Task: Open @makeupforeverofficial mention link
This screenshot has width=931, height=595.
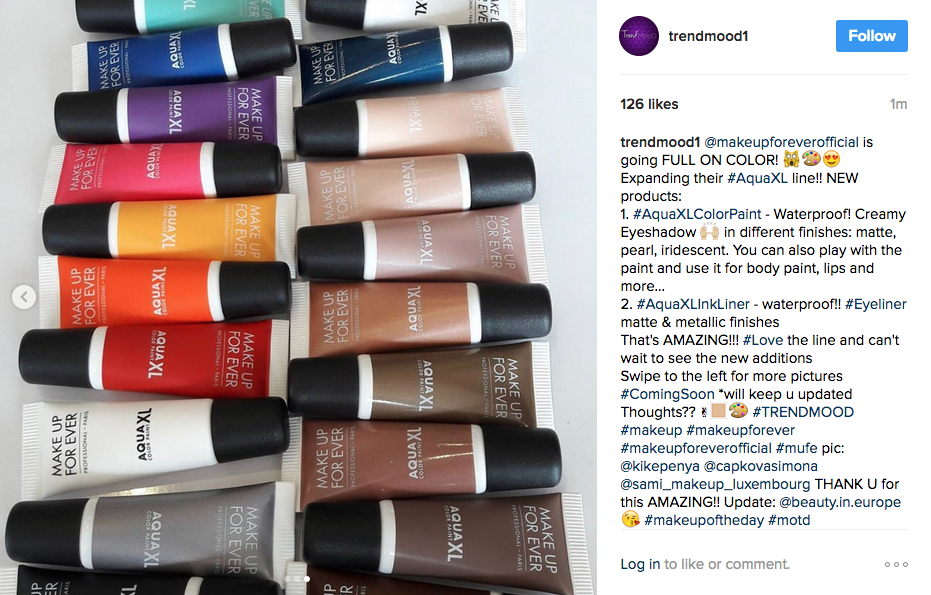Action: 781,142
